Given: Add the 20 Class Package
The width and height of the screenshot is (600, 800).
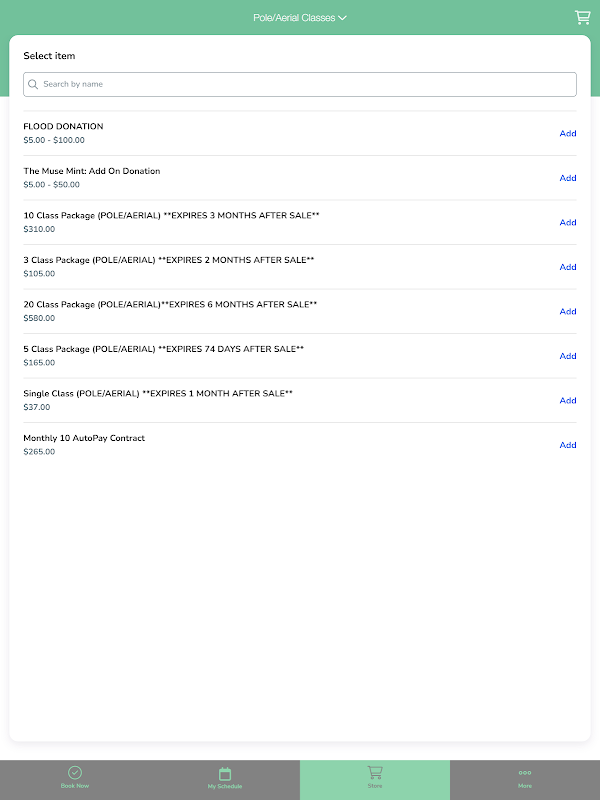Looking at the screenshot, I should 567,311.
